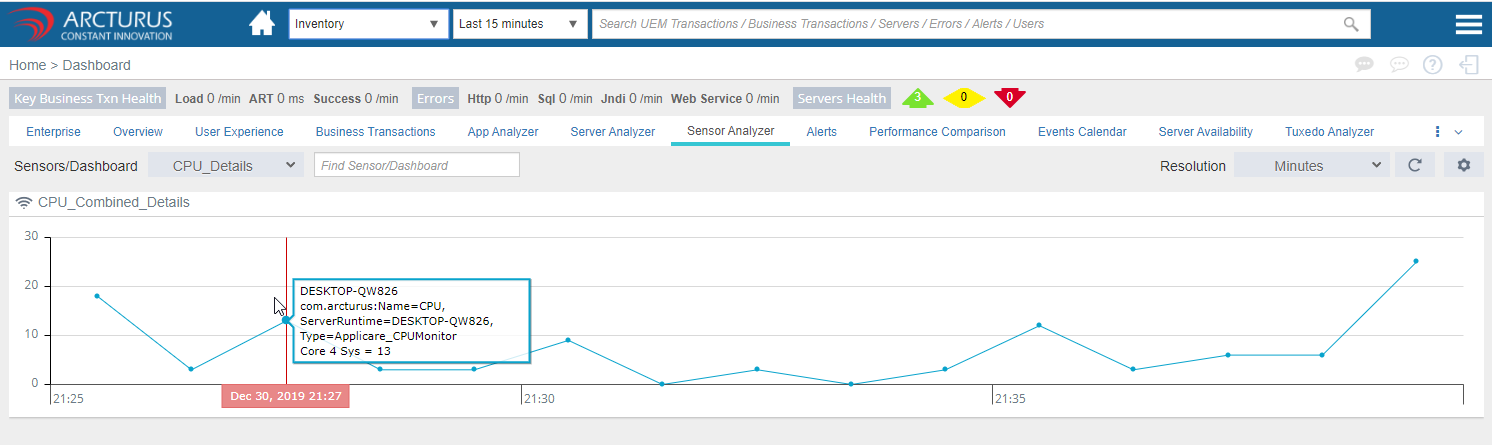Image resolution: width=1492 pixels, height=445 pixels.
Task: Click the Home breadcrumb link
Action: (27, 65)
